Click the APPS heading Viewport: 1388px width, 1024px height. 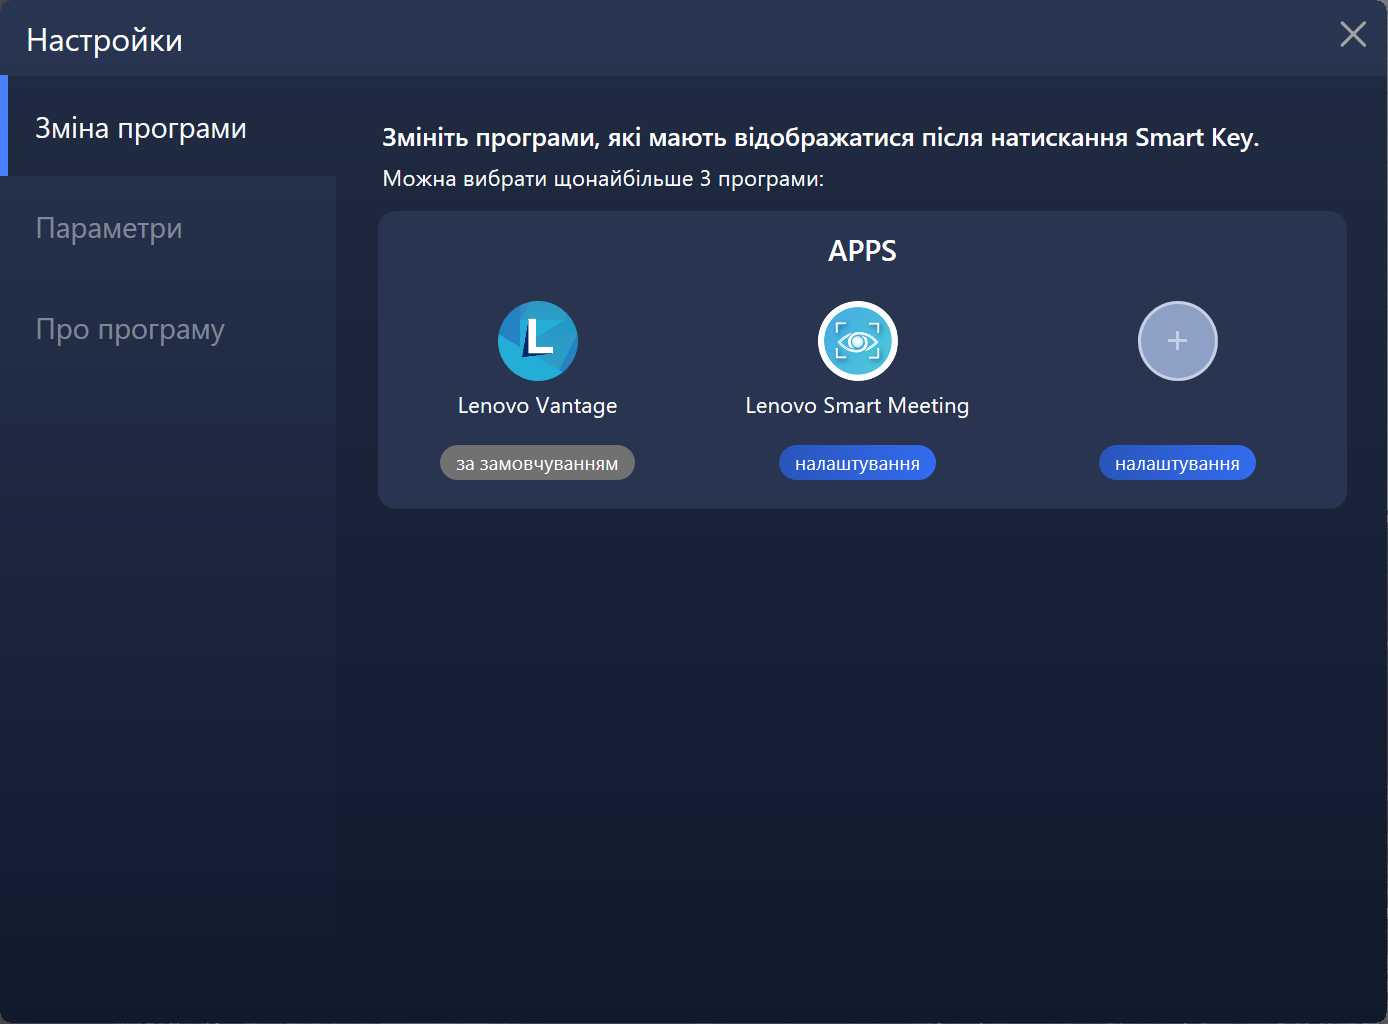pos(862,251)
